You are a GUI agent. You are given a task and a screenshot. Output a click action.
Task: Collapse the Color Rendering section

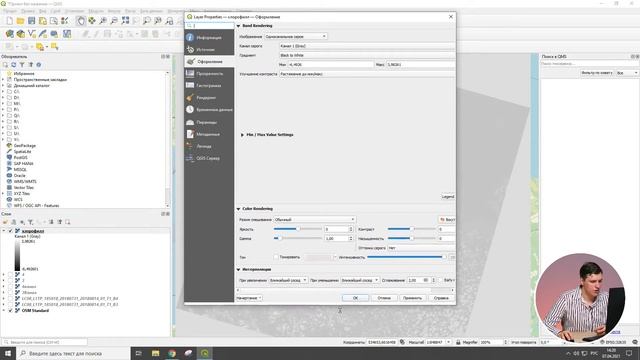click(238, 209)
